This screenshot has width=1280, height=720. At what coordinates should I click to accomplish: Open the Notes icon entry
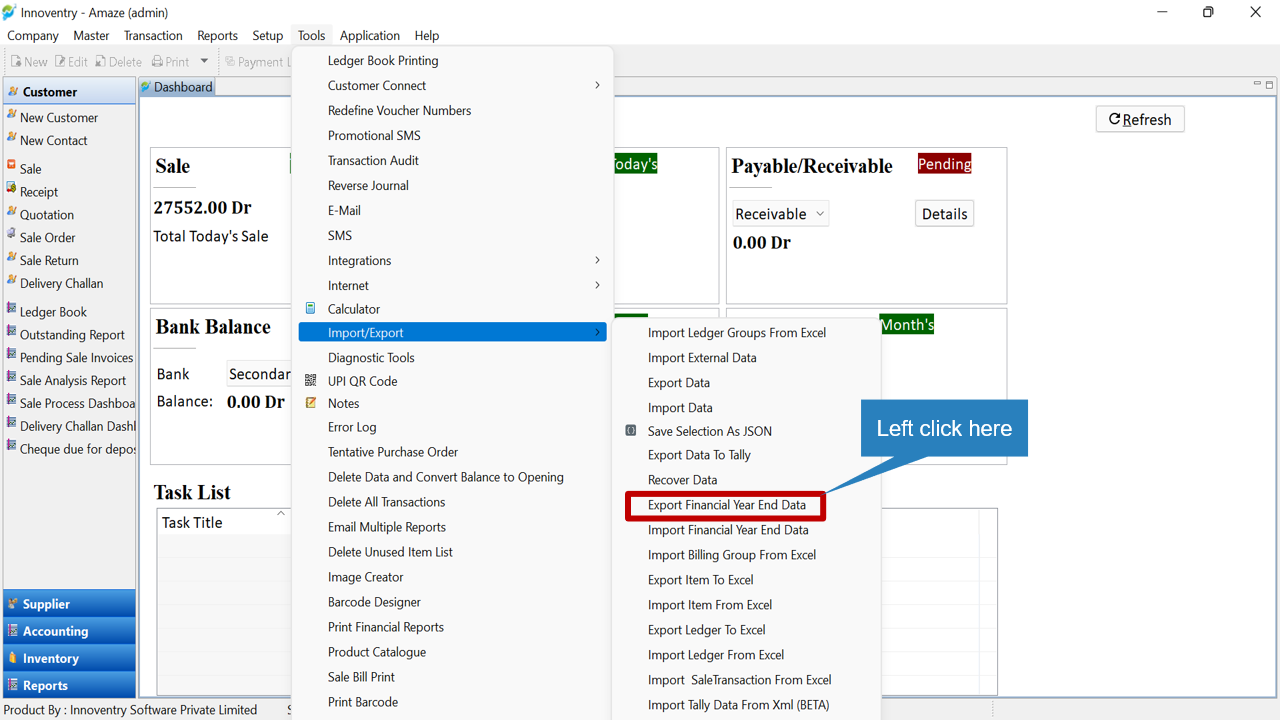point(311,403)
